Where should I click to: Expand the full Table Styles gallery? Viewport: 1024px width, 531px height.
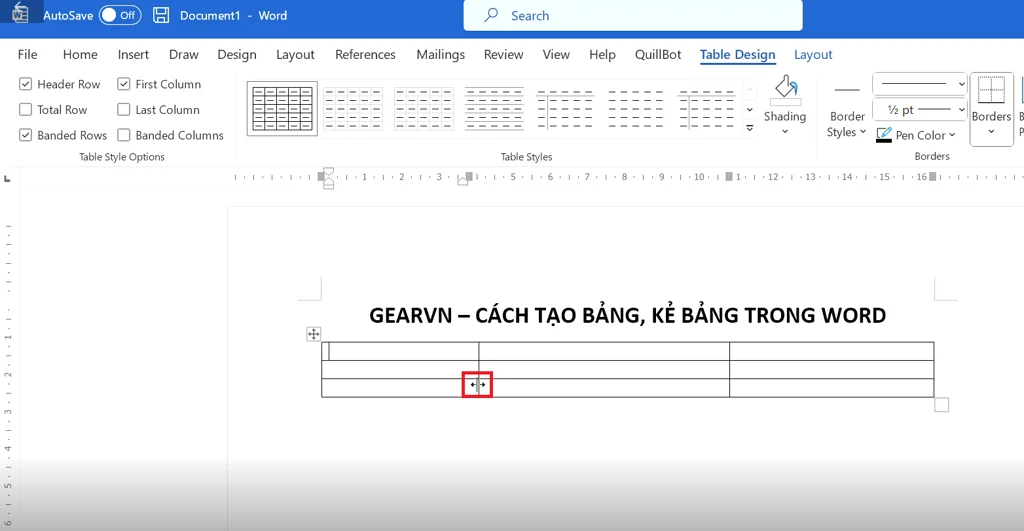[x=750, y=129]
